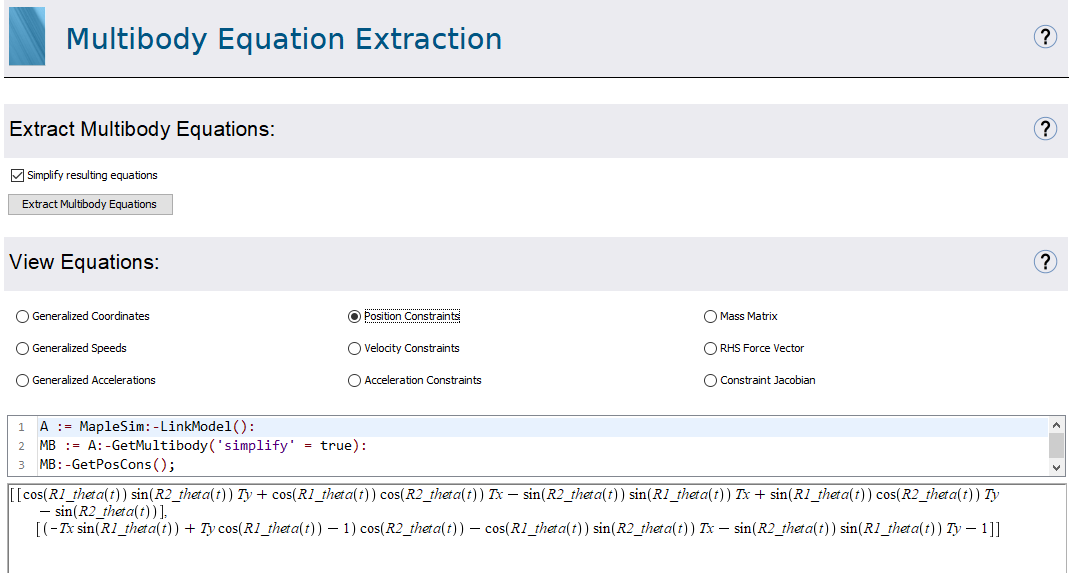Click the help icon beside Multibody Equation Extraction title
Image resolution: width=1085 pixels, height=573 pixels.
(x=1045, y=37)
